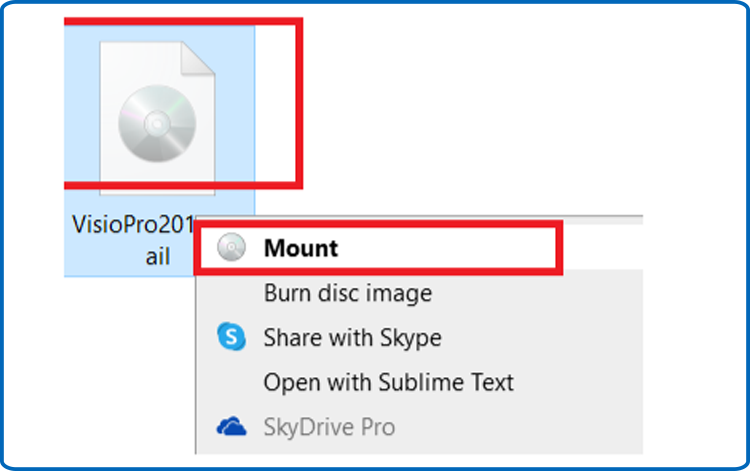Click the folded page corner of file icon
The height and width of the screenshot is (471, 750).
[x=198, y=58]
